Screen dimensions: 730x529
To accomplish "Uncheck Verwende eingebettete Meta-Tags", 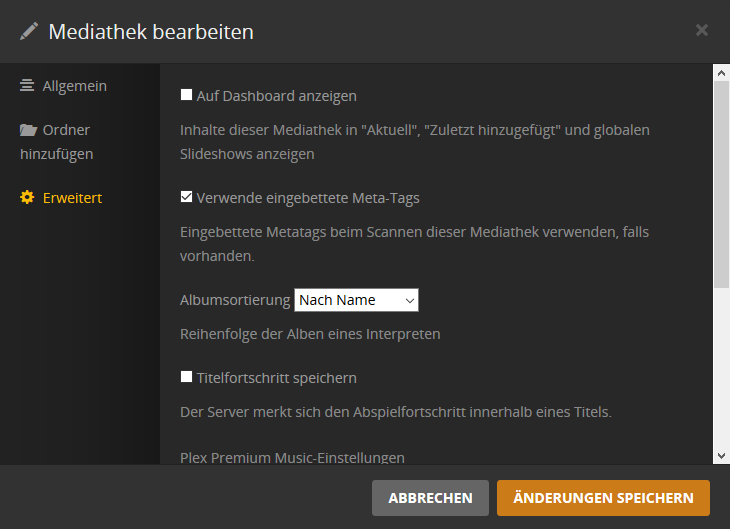I will tap(186, 197).
